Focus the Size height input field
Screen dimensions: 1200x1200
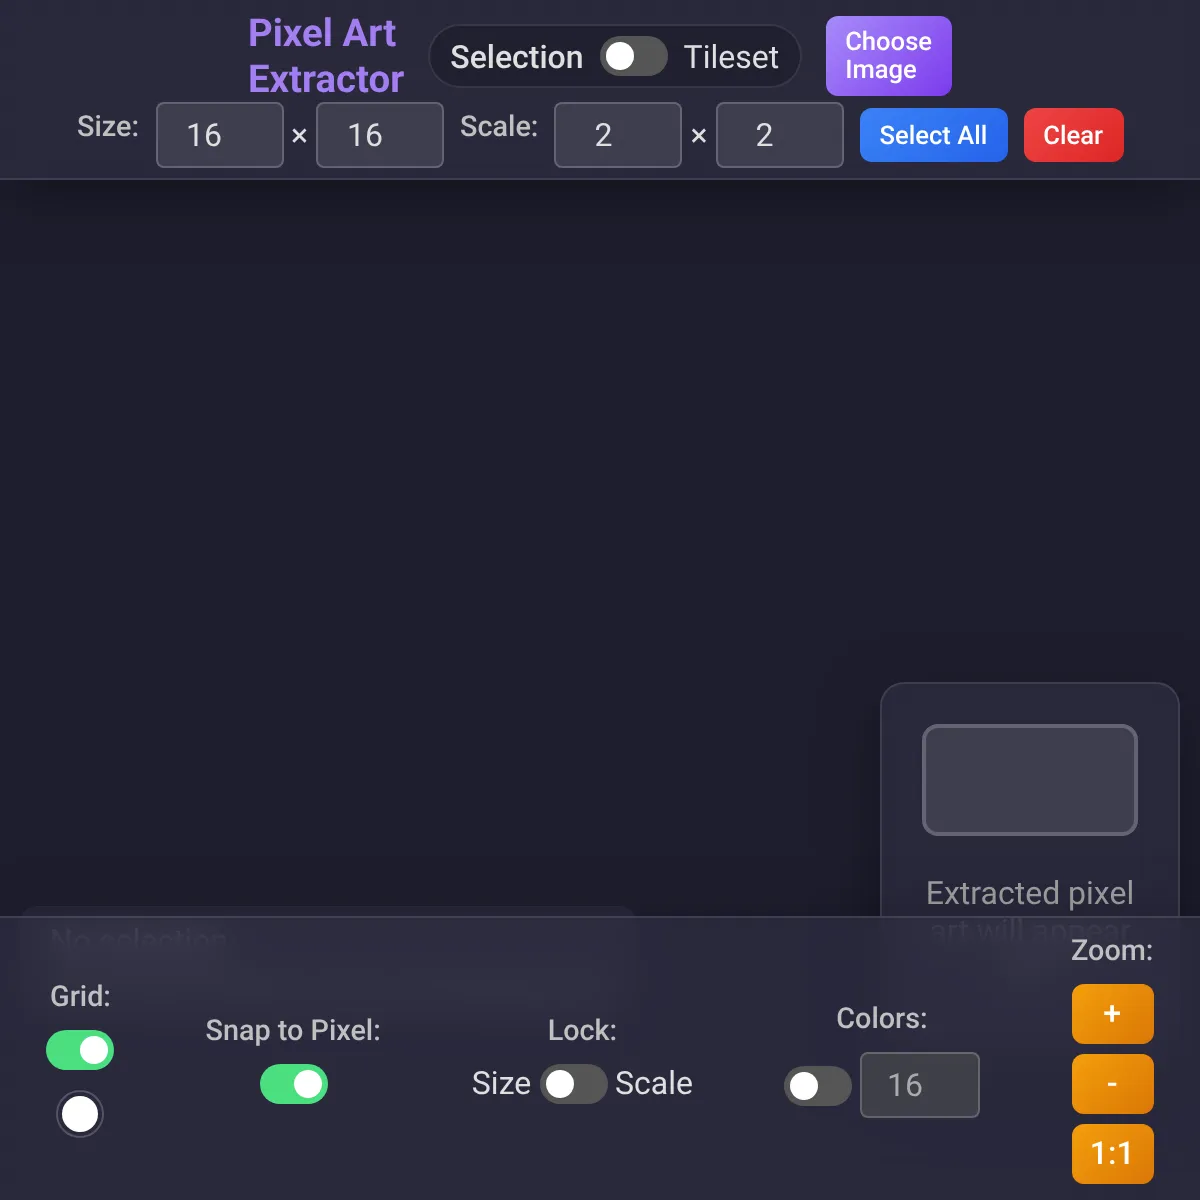point(380,135)
